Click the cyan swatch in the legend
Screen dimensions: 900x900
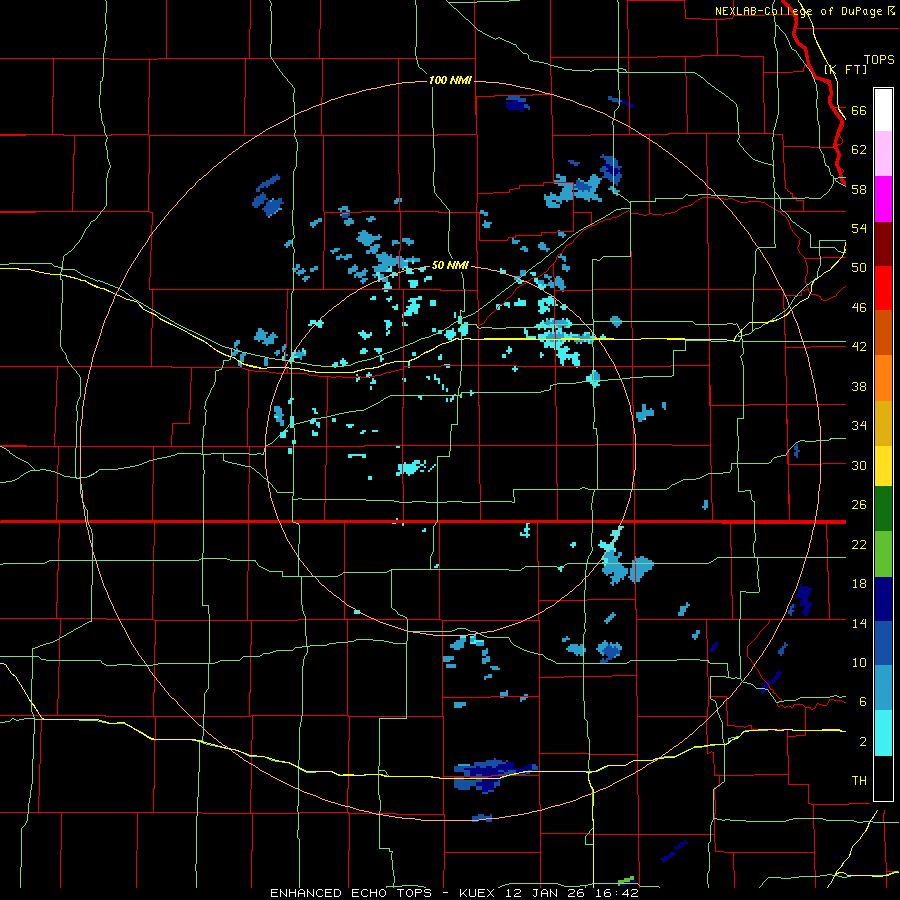(x=883, y=733)
